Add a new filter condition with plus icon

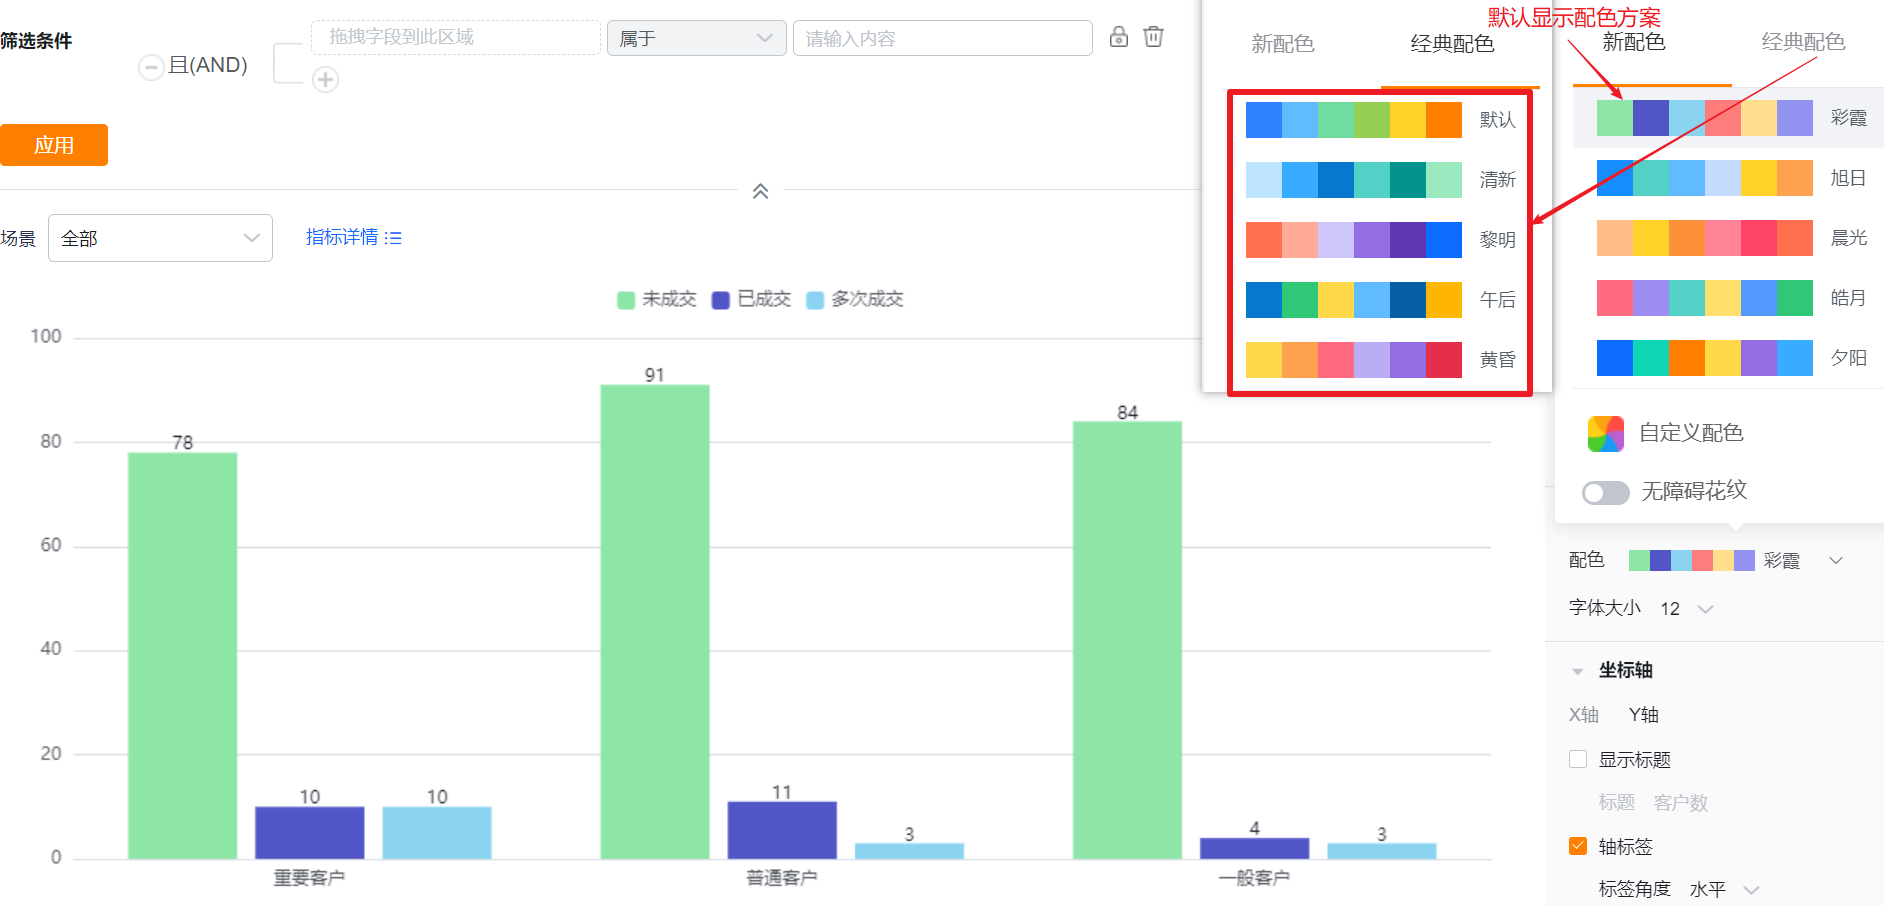click(x=325, y=79)
